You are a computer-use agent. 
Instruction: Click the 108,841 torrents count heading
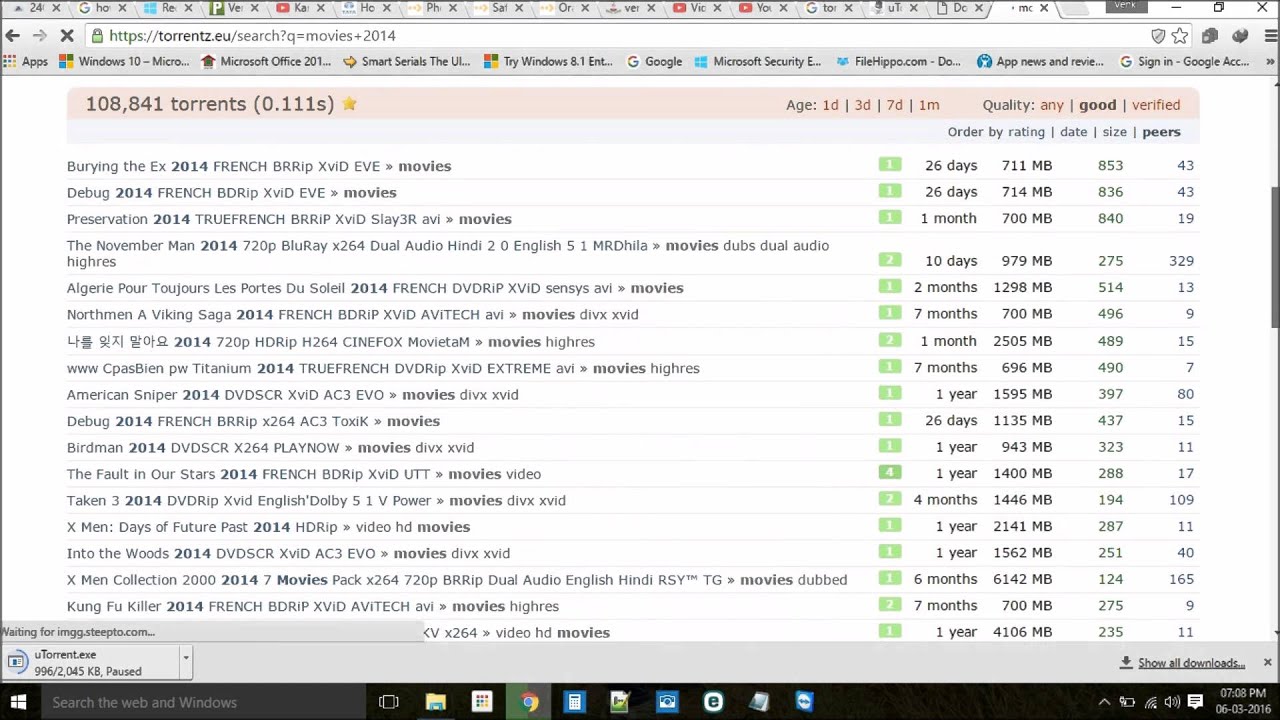209,104
